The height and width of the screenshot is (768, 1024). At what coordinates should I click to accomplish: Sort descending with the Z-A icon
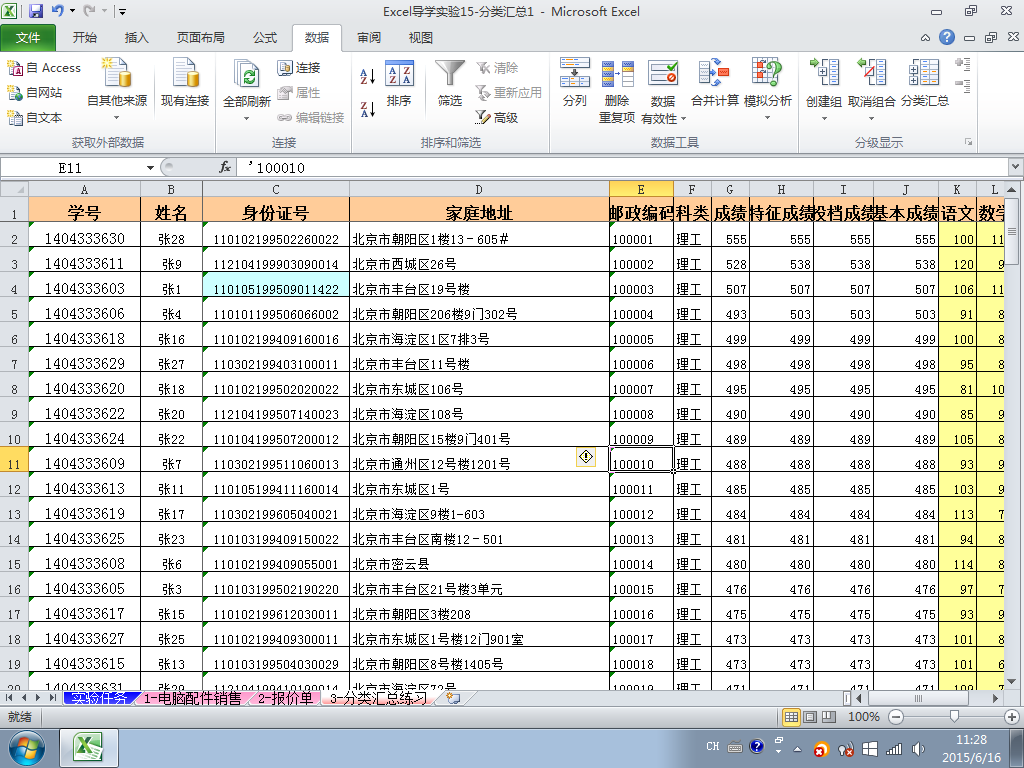(x=367, y=108)
